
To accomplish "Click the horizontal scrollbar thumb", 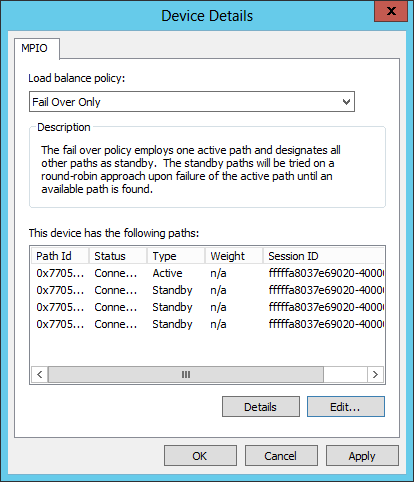I will click(186, 374).
